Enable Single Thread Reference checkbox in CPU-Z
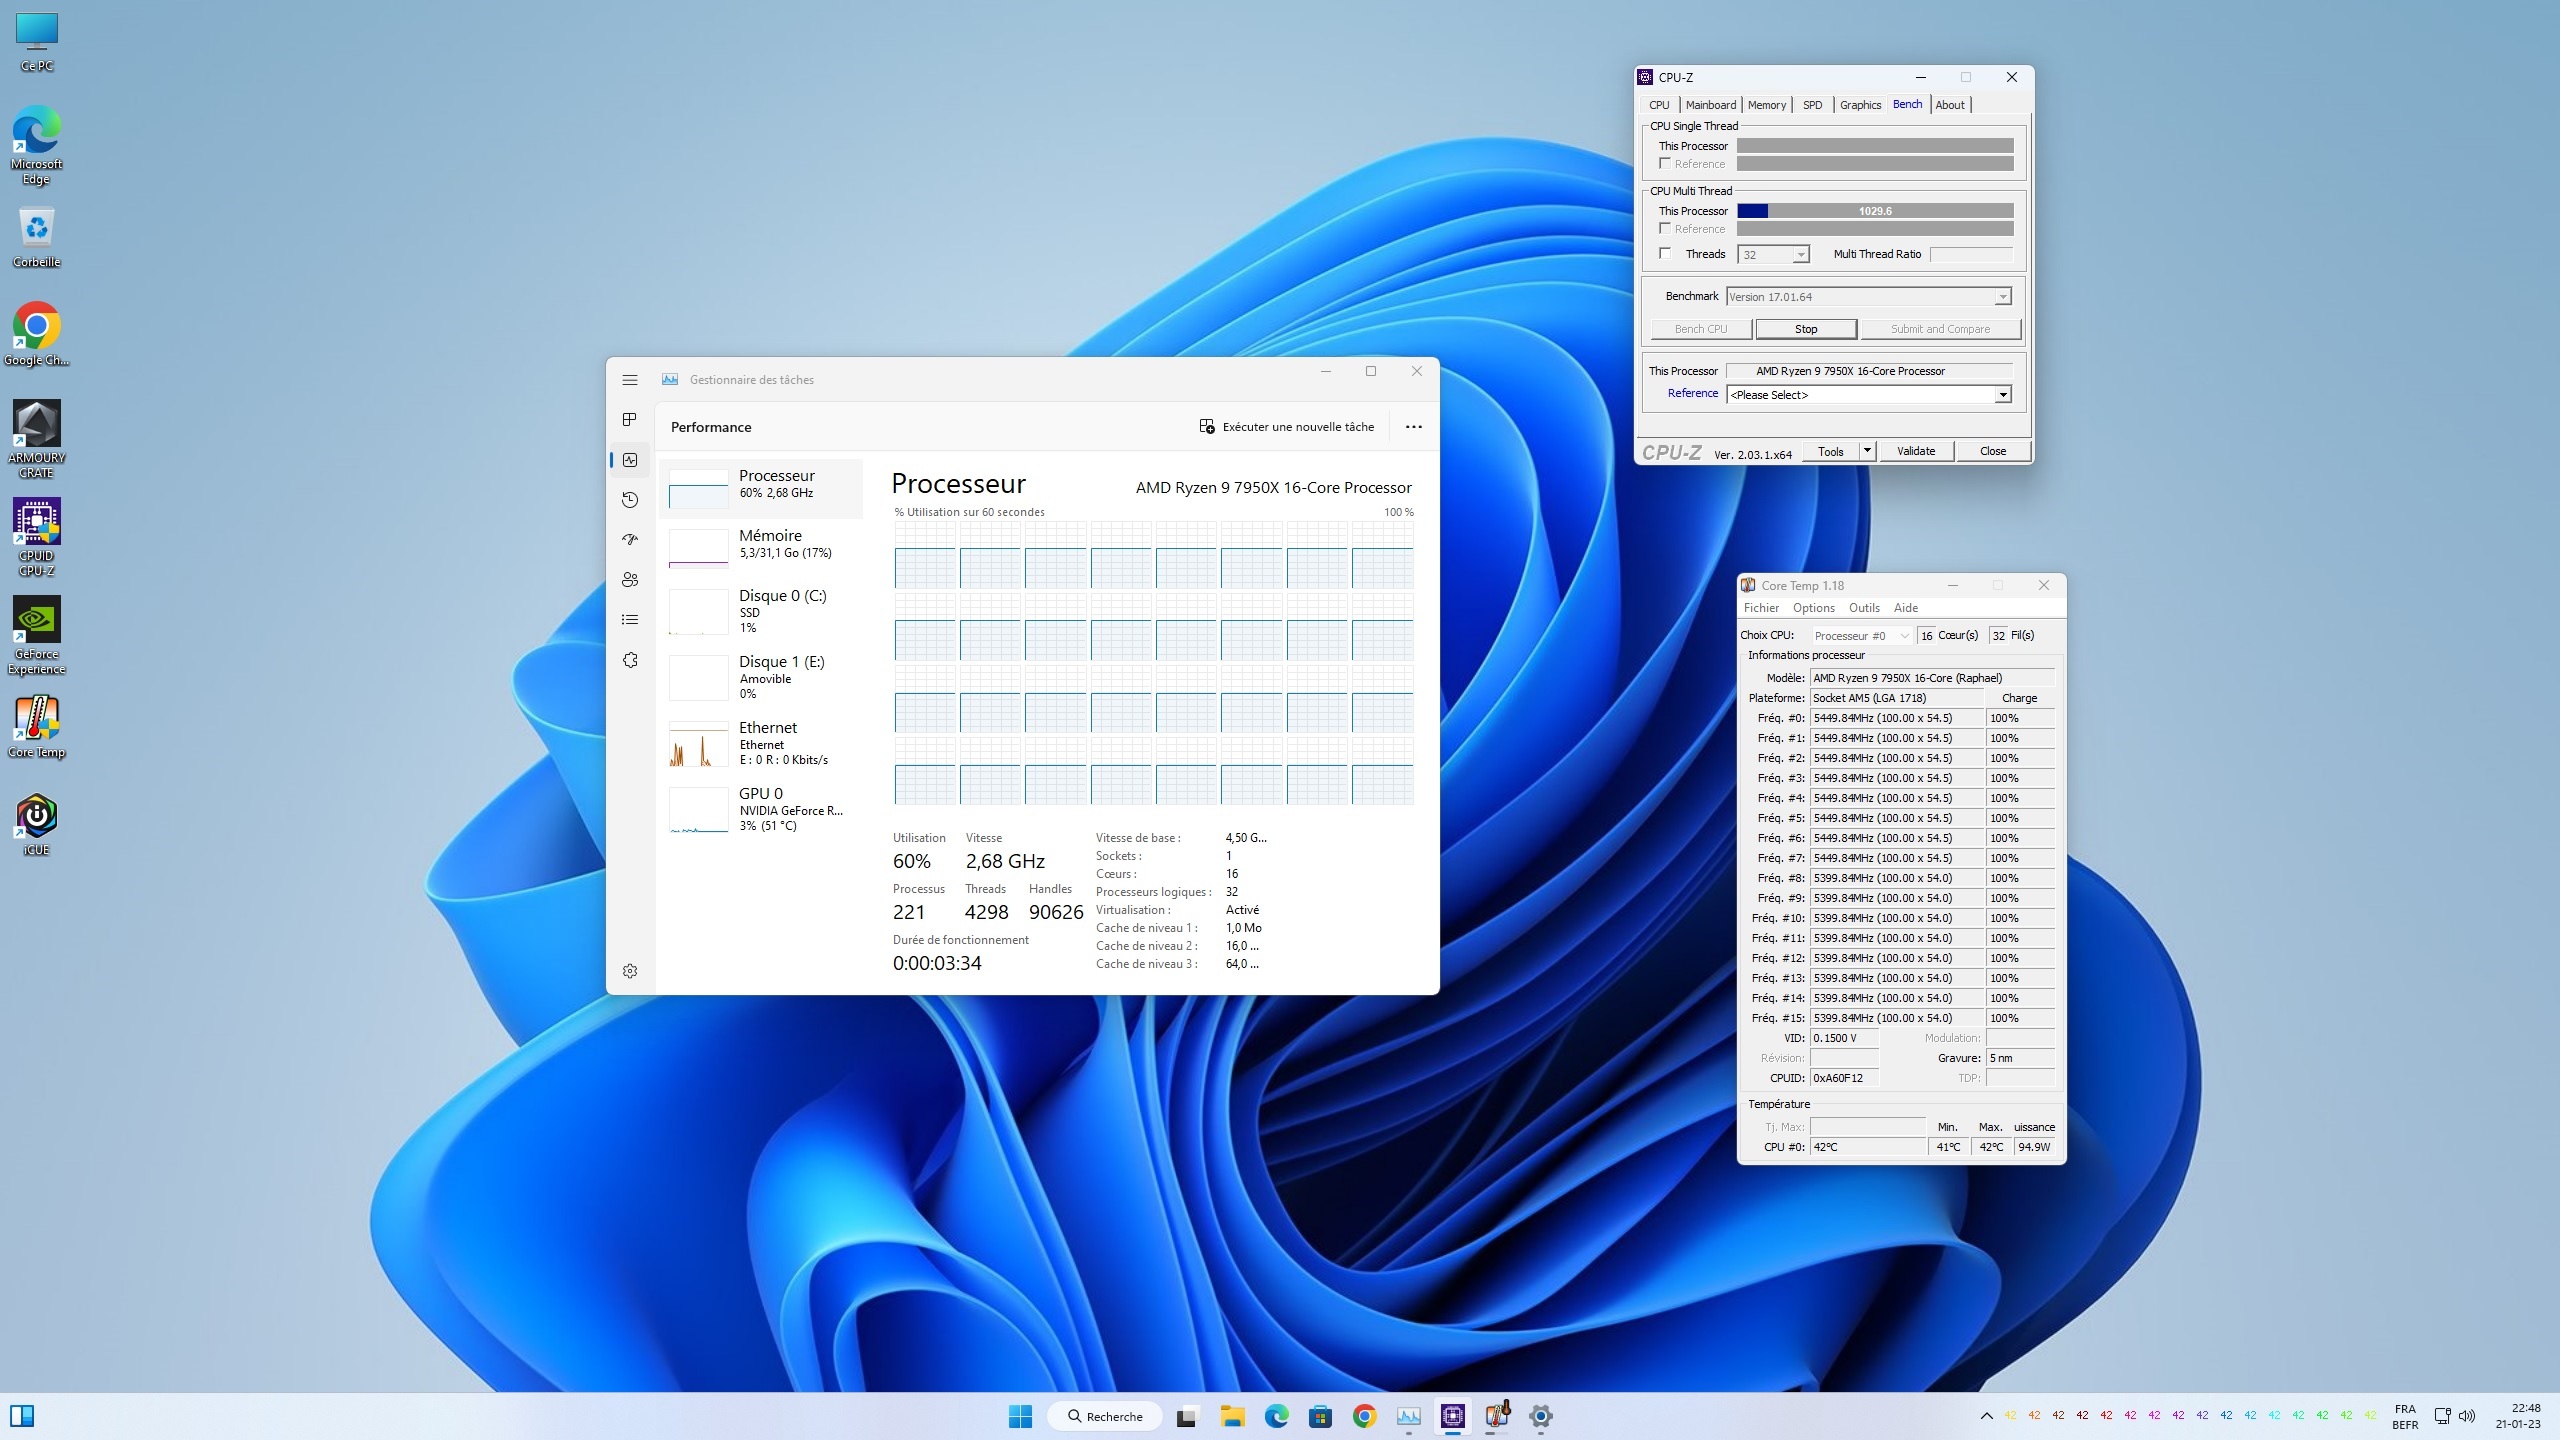 pos(1665,163)
